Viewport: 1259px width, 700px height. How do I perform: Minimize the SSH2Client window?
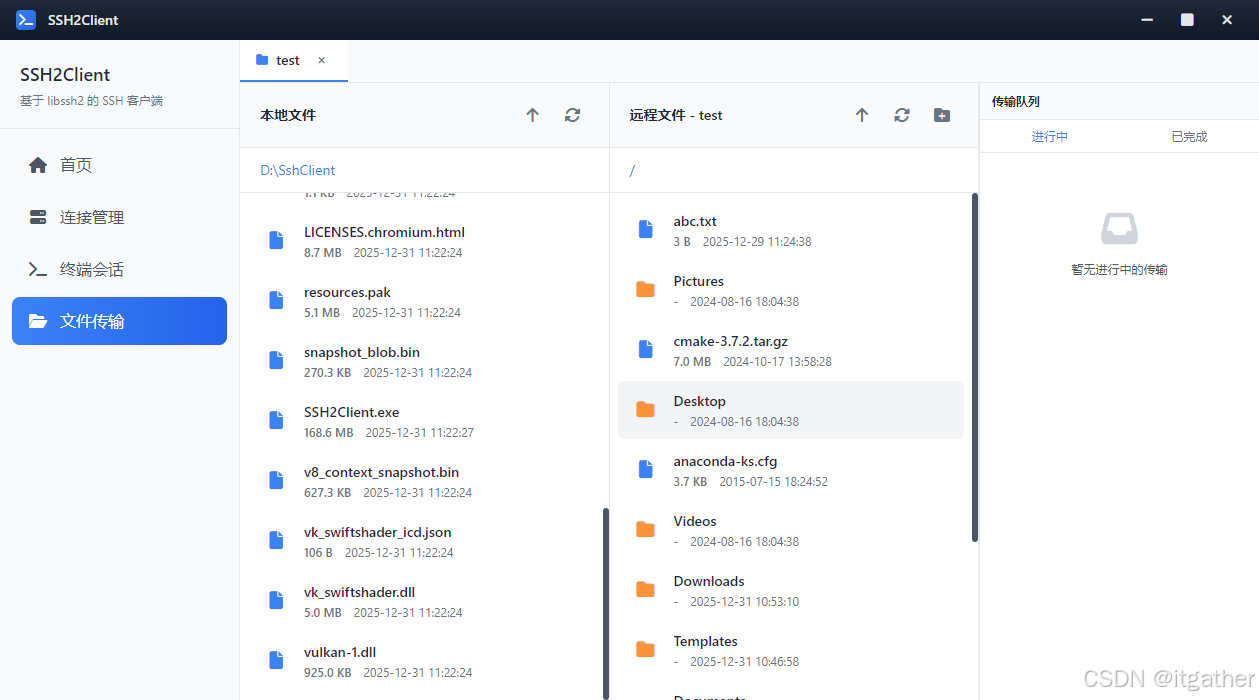[x=1147, y=19]
